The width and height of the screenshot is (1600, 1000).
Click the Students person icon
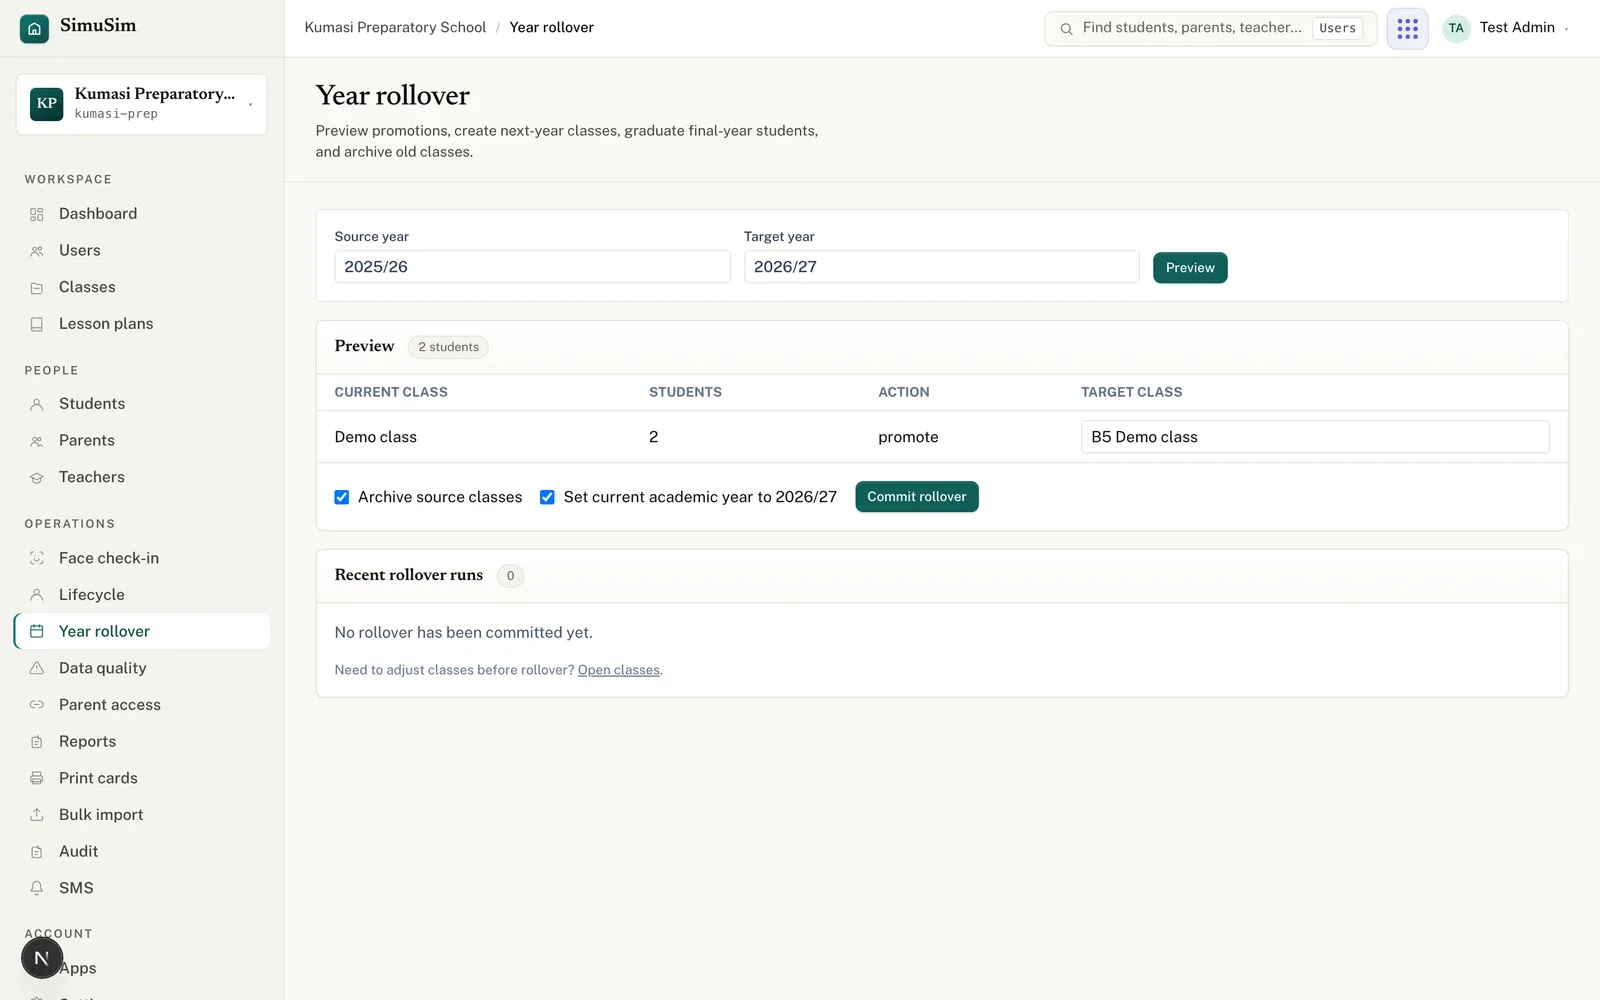[x=37, y=404]
